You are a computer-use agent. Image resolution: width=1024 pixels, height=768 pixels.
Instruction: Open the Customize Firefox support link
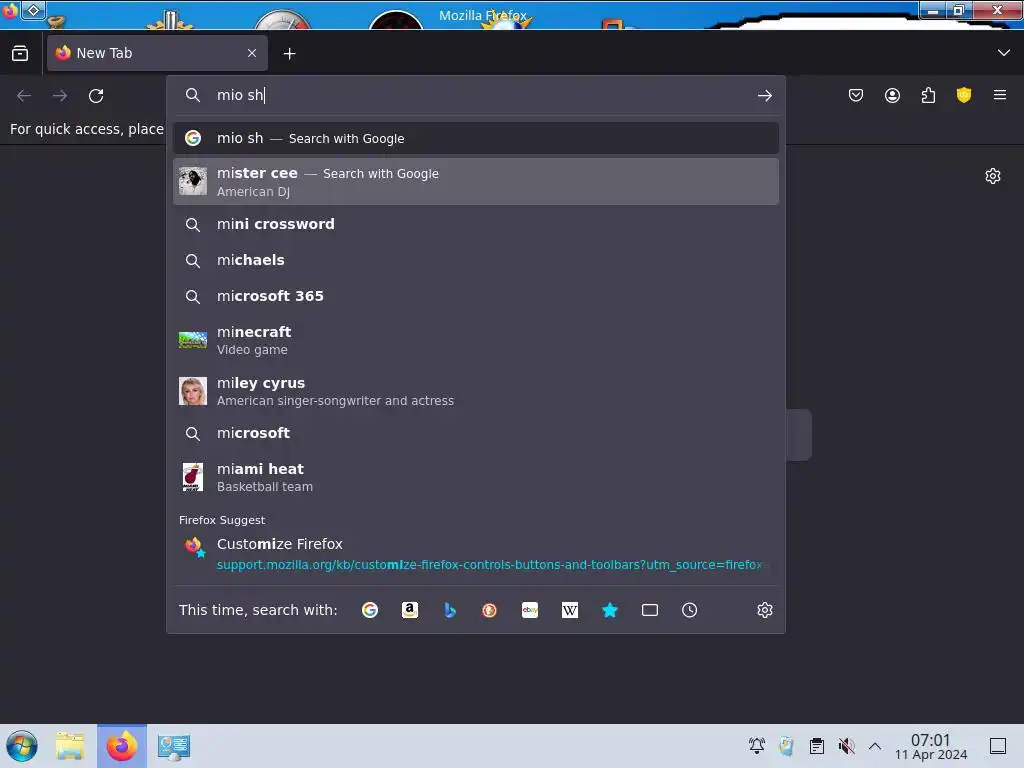pos(475,553)
